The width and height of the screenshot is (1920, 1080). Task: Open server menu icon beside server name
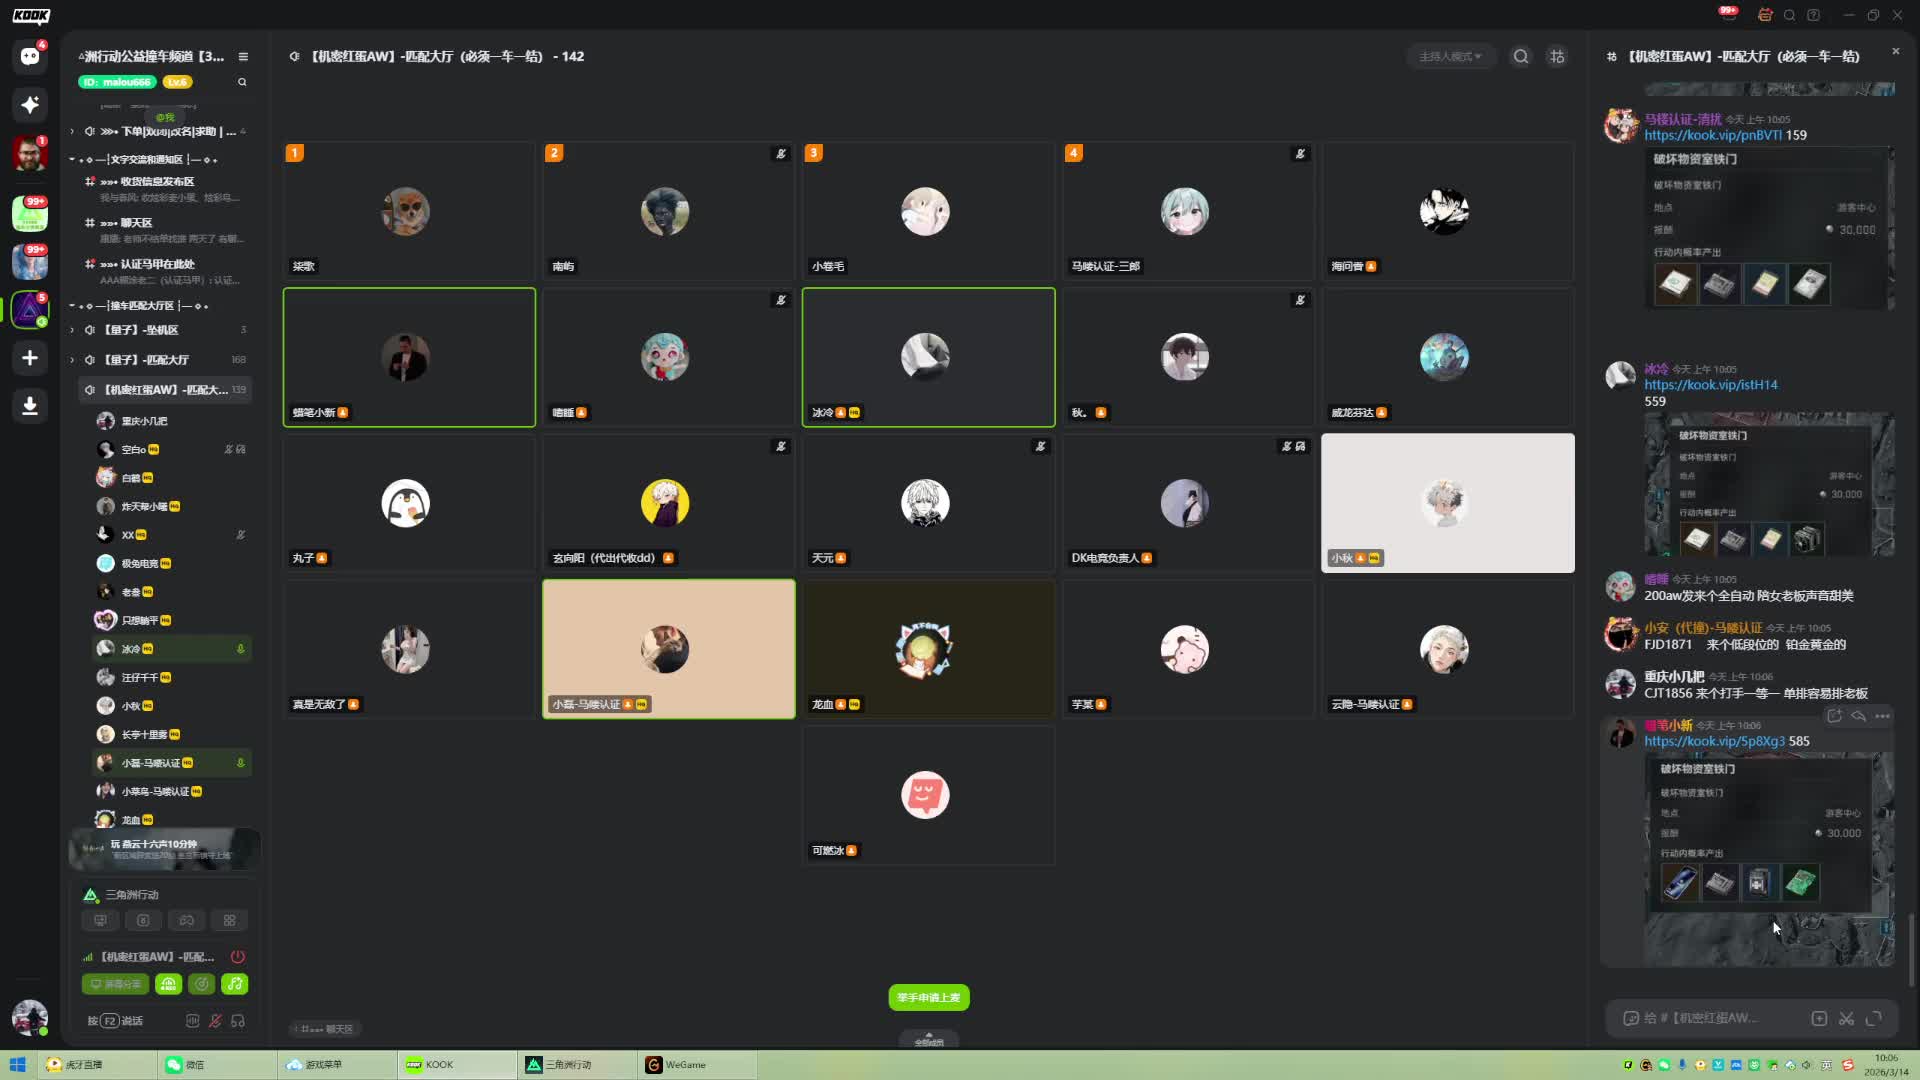[x=243, y=57]
